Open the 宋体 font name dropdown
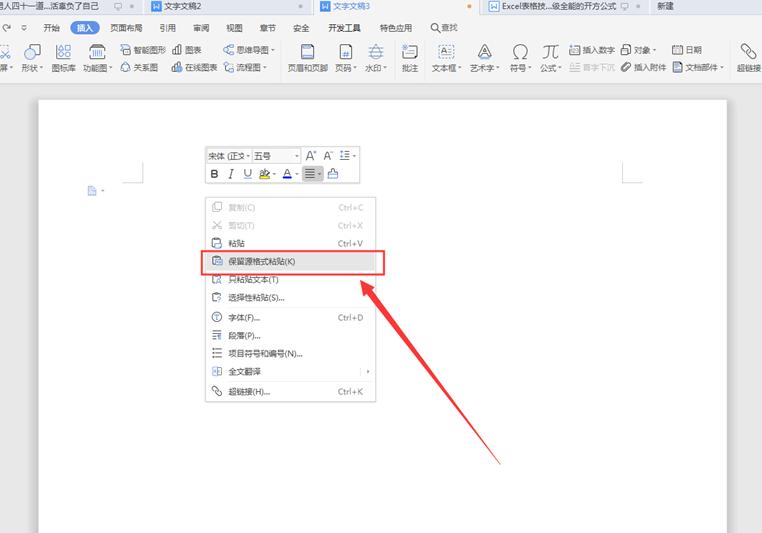Screen dimensions: 762x533 228,156
